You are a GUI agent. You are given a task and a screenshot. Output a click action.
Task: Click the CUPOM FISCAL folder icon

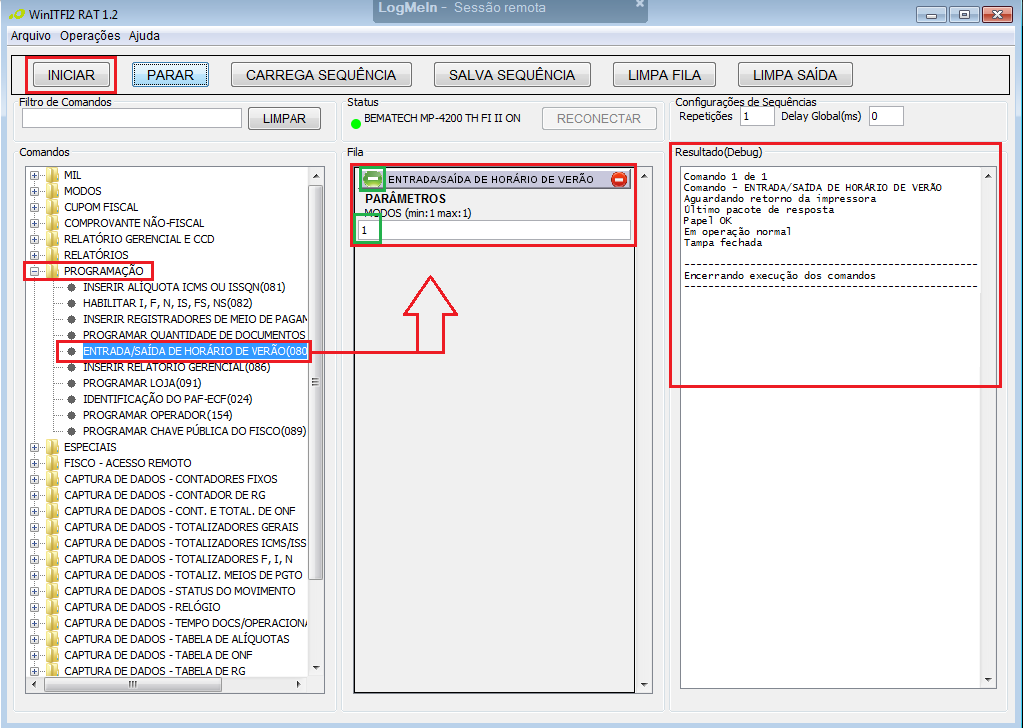coord(52,207)
